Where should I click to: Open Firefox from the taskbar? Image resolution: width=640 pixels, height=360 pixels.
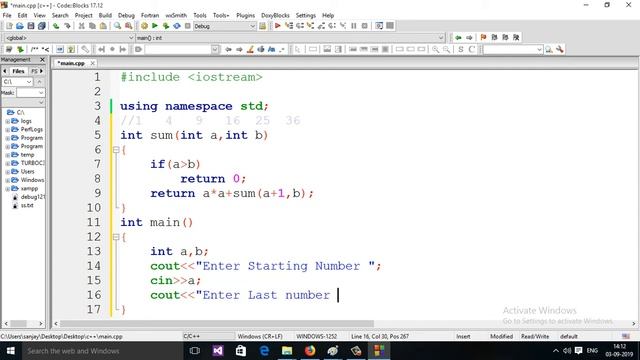[310, 351]
